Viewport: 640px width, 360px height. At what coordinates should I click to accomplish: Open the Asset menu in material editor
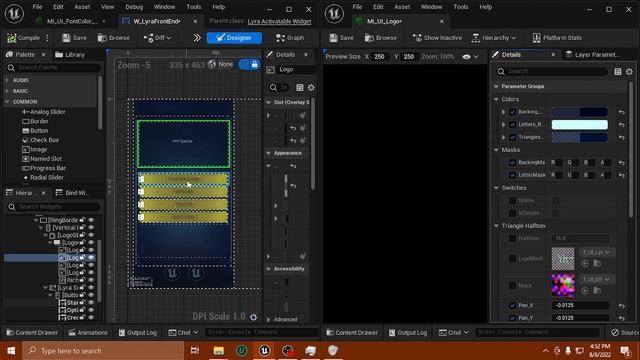click(402, 7)
